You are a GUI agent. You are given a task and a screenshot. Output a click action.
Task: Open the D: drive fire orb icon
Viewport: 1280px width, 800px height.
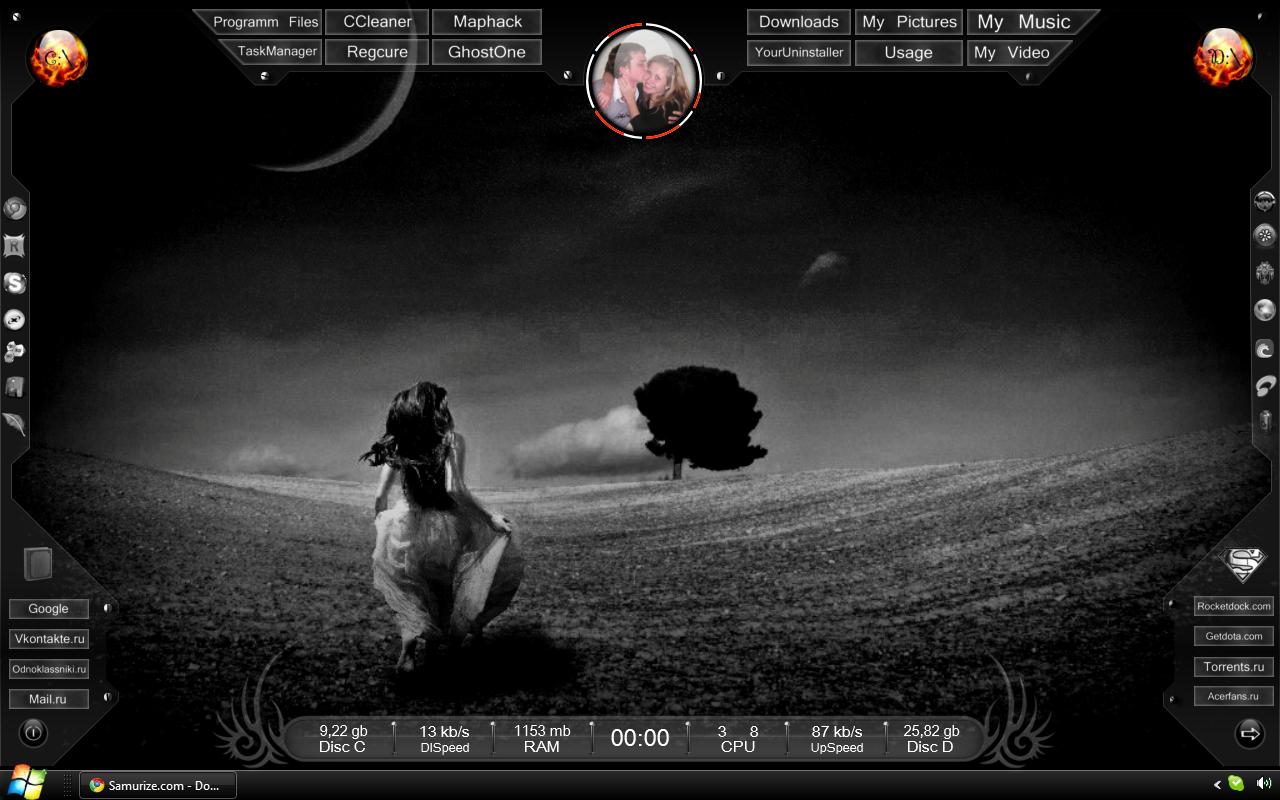1223,57
